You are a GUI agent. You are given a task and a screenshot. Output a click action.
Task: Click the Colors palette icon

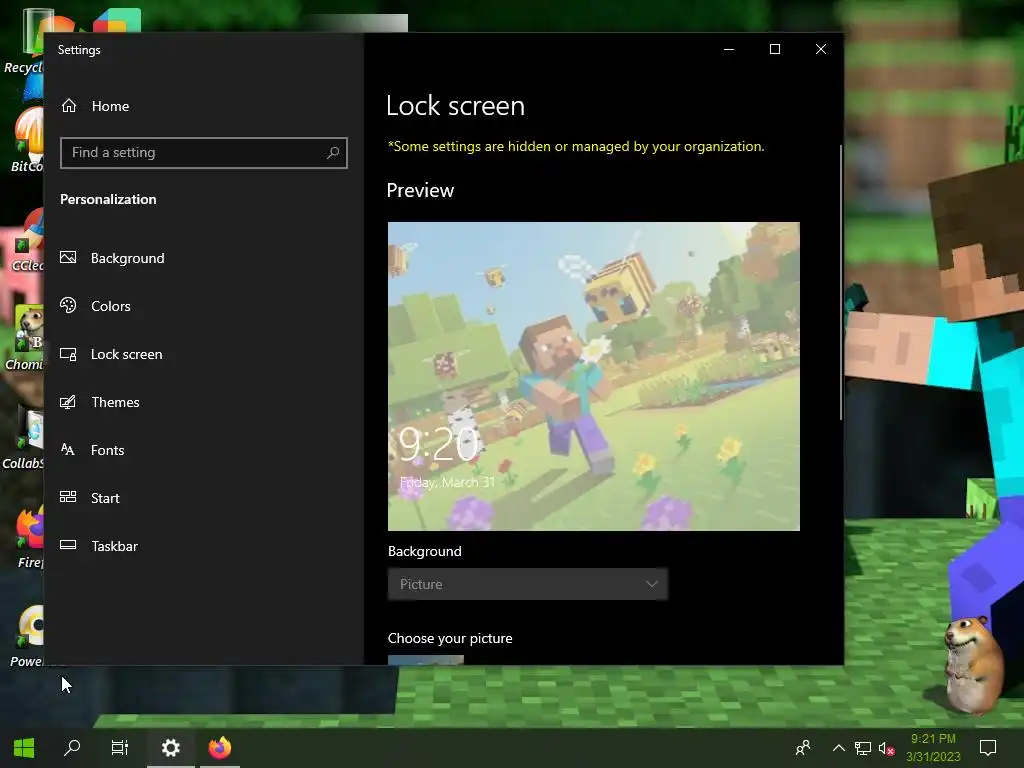pyautogui.click(x=68, y=305)
